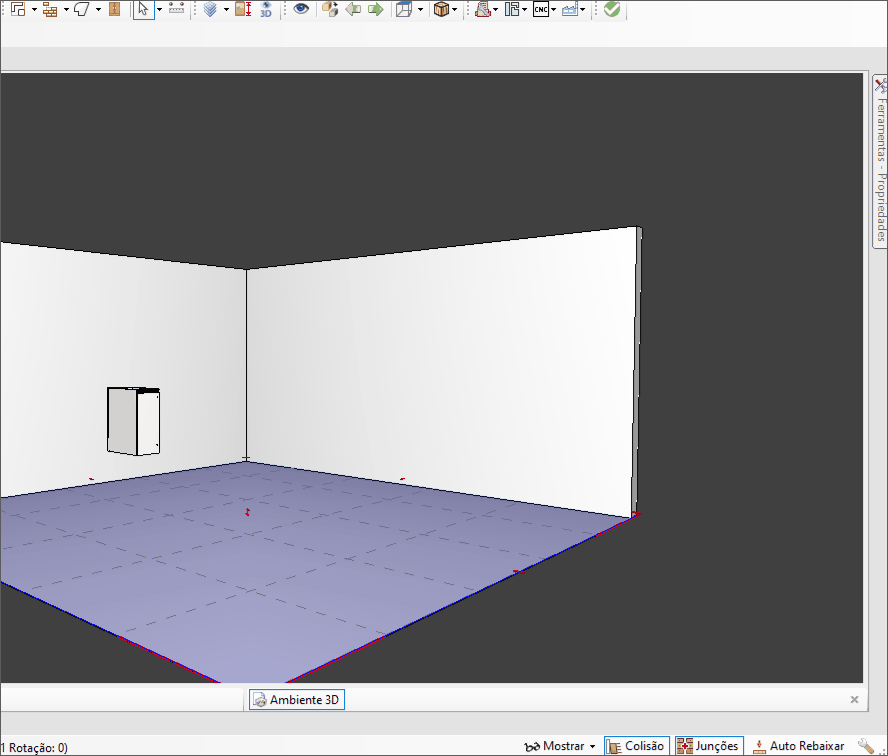Screen dimensions: 888x756
Task: Click the wireframe cube view icon
Action: 404,9
